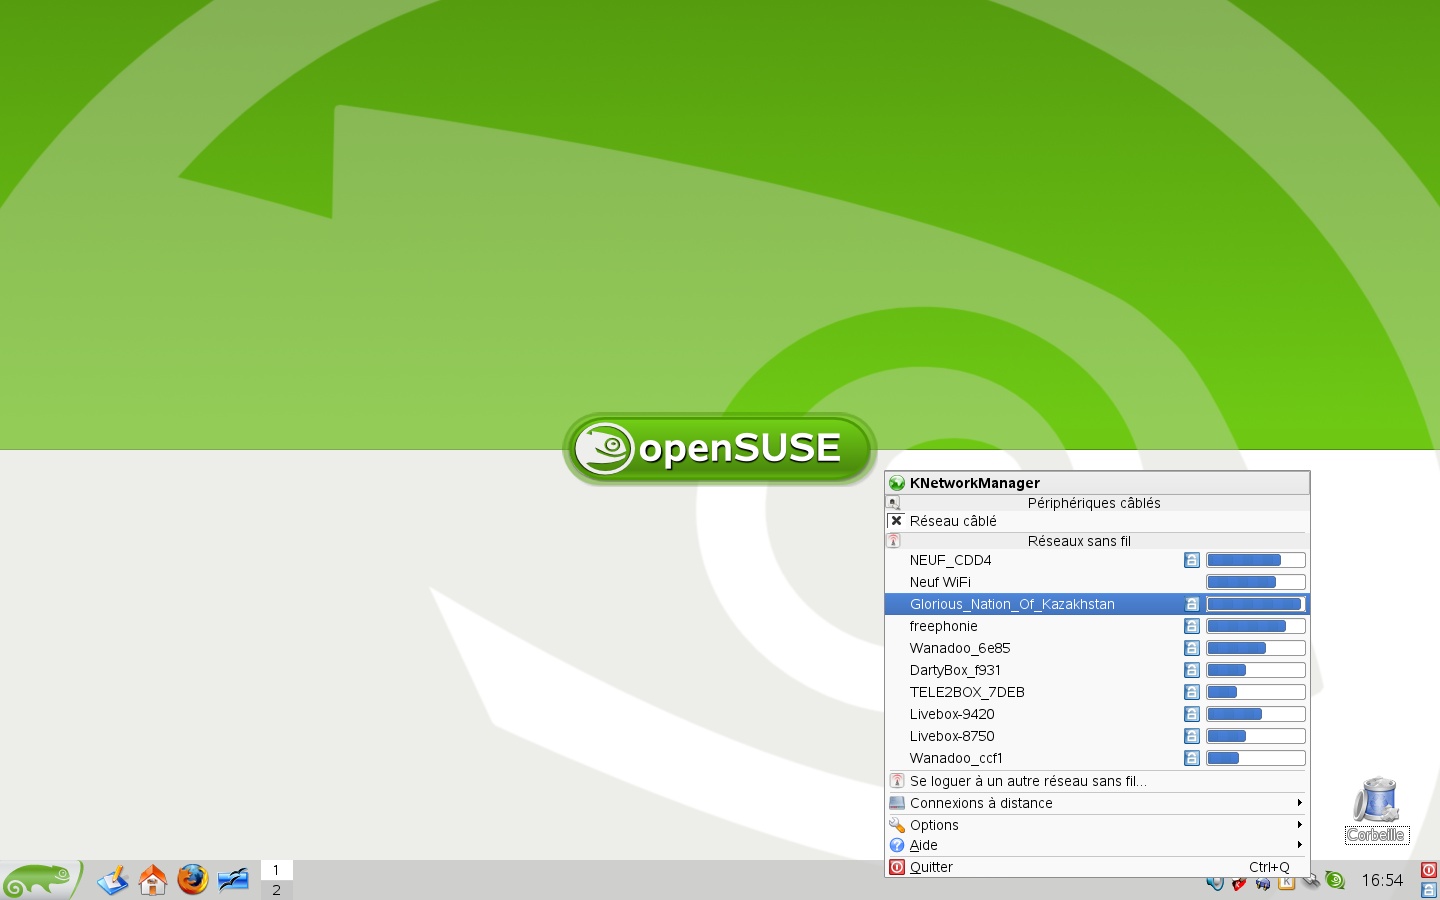Expand the Connexions à distance submenu
Image resolution: width=1440 pixels, height=900 pixels.
click(x=1097, y=803)
